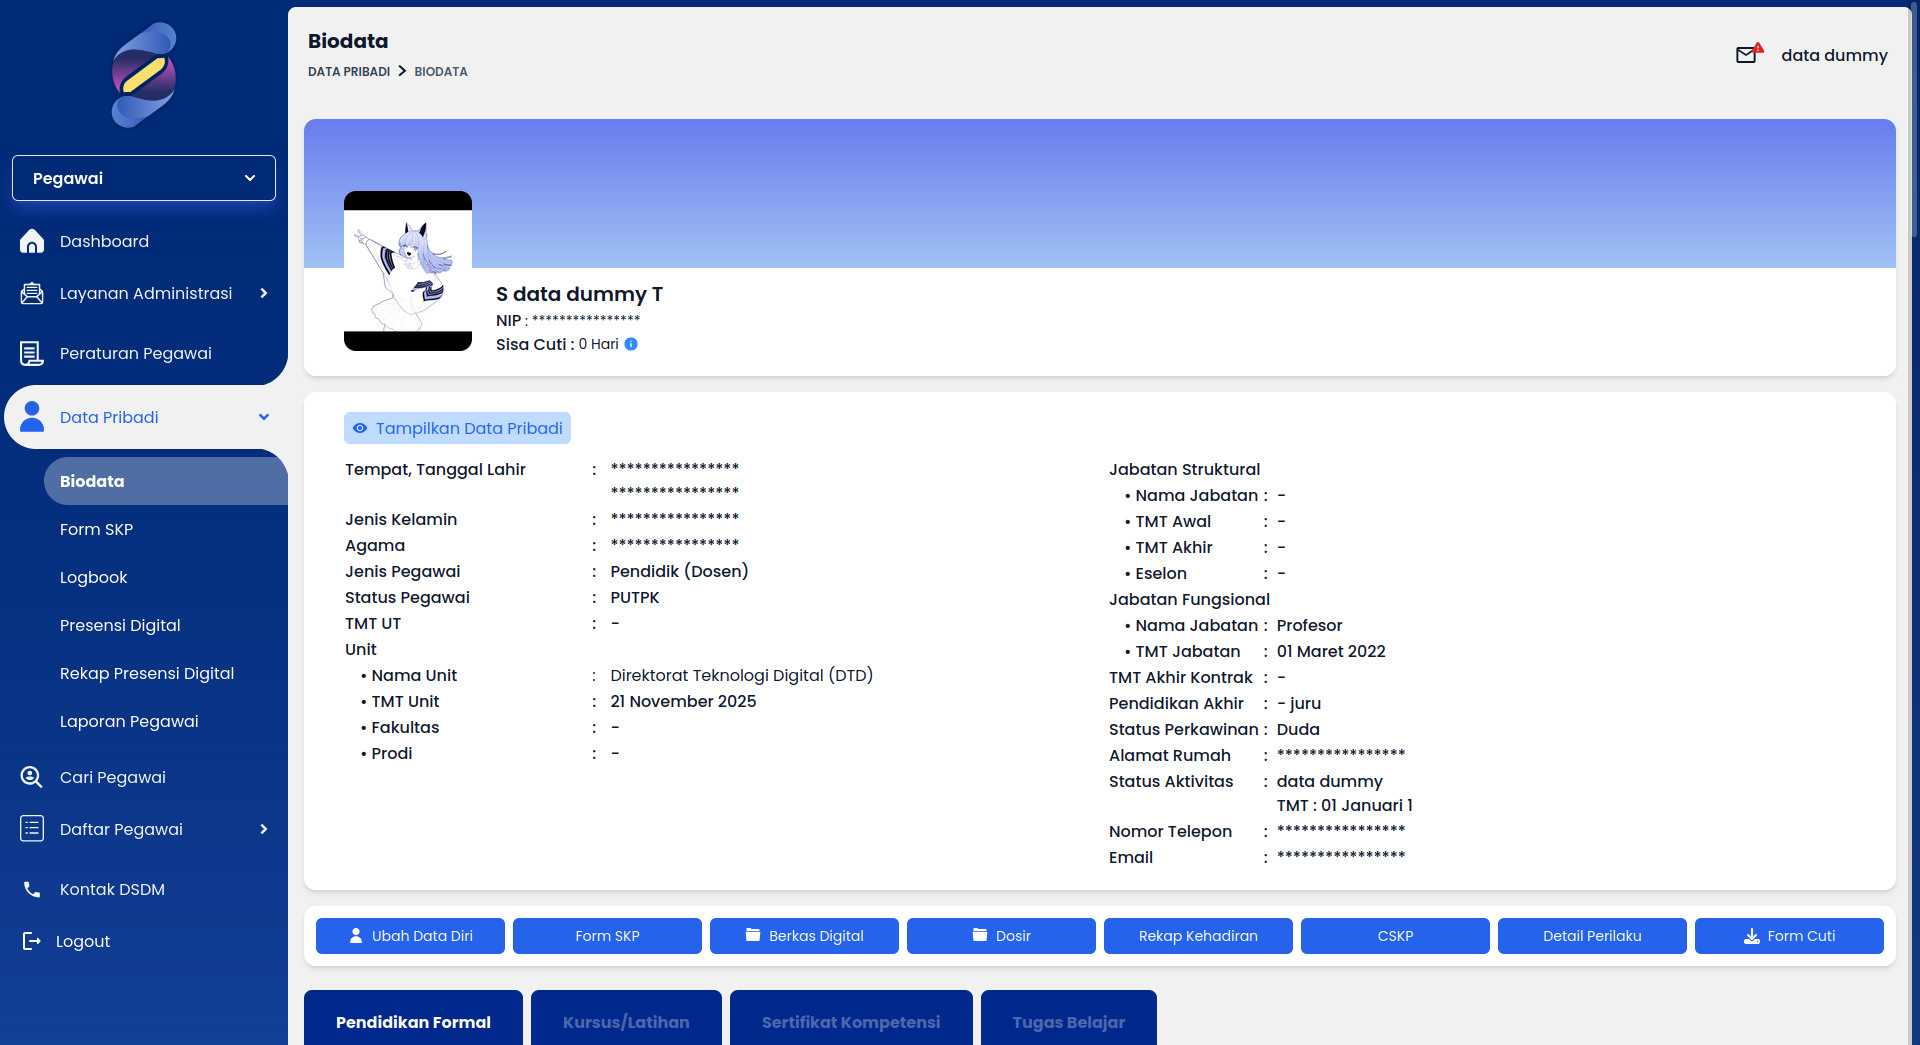This screenshot has width=1920, height=1045.
Task: Click 'S data dummy T' name
Action: coord(579,294)
